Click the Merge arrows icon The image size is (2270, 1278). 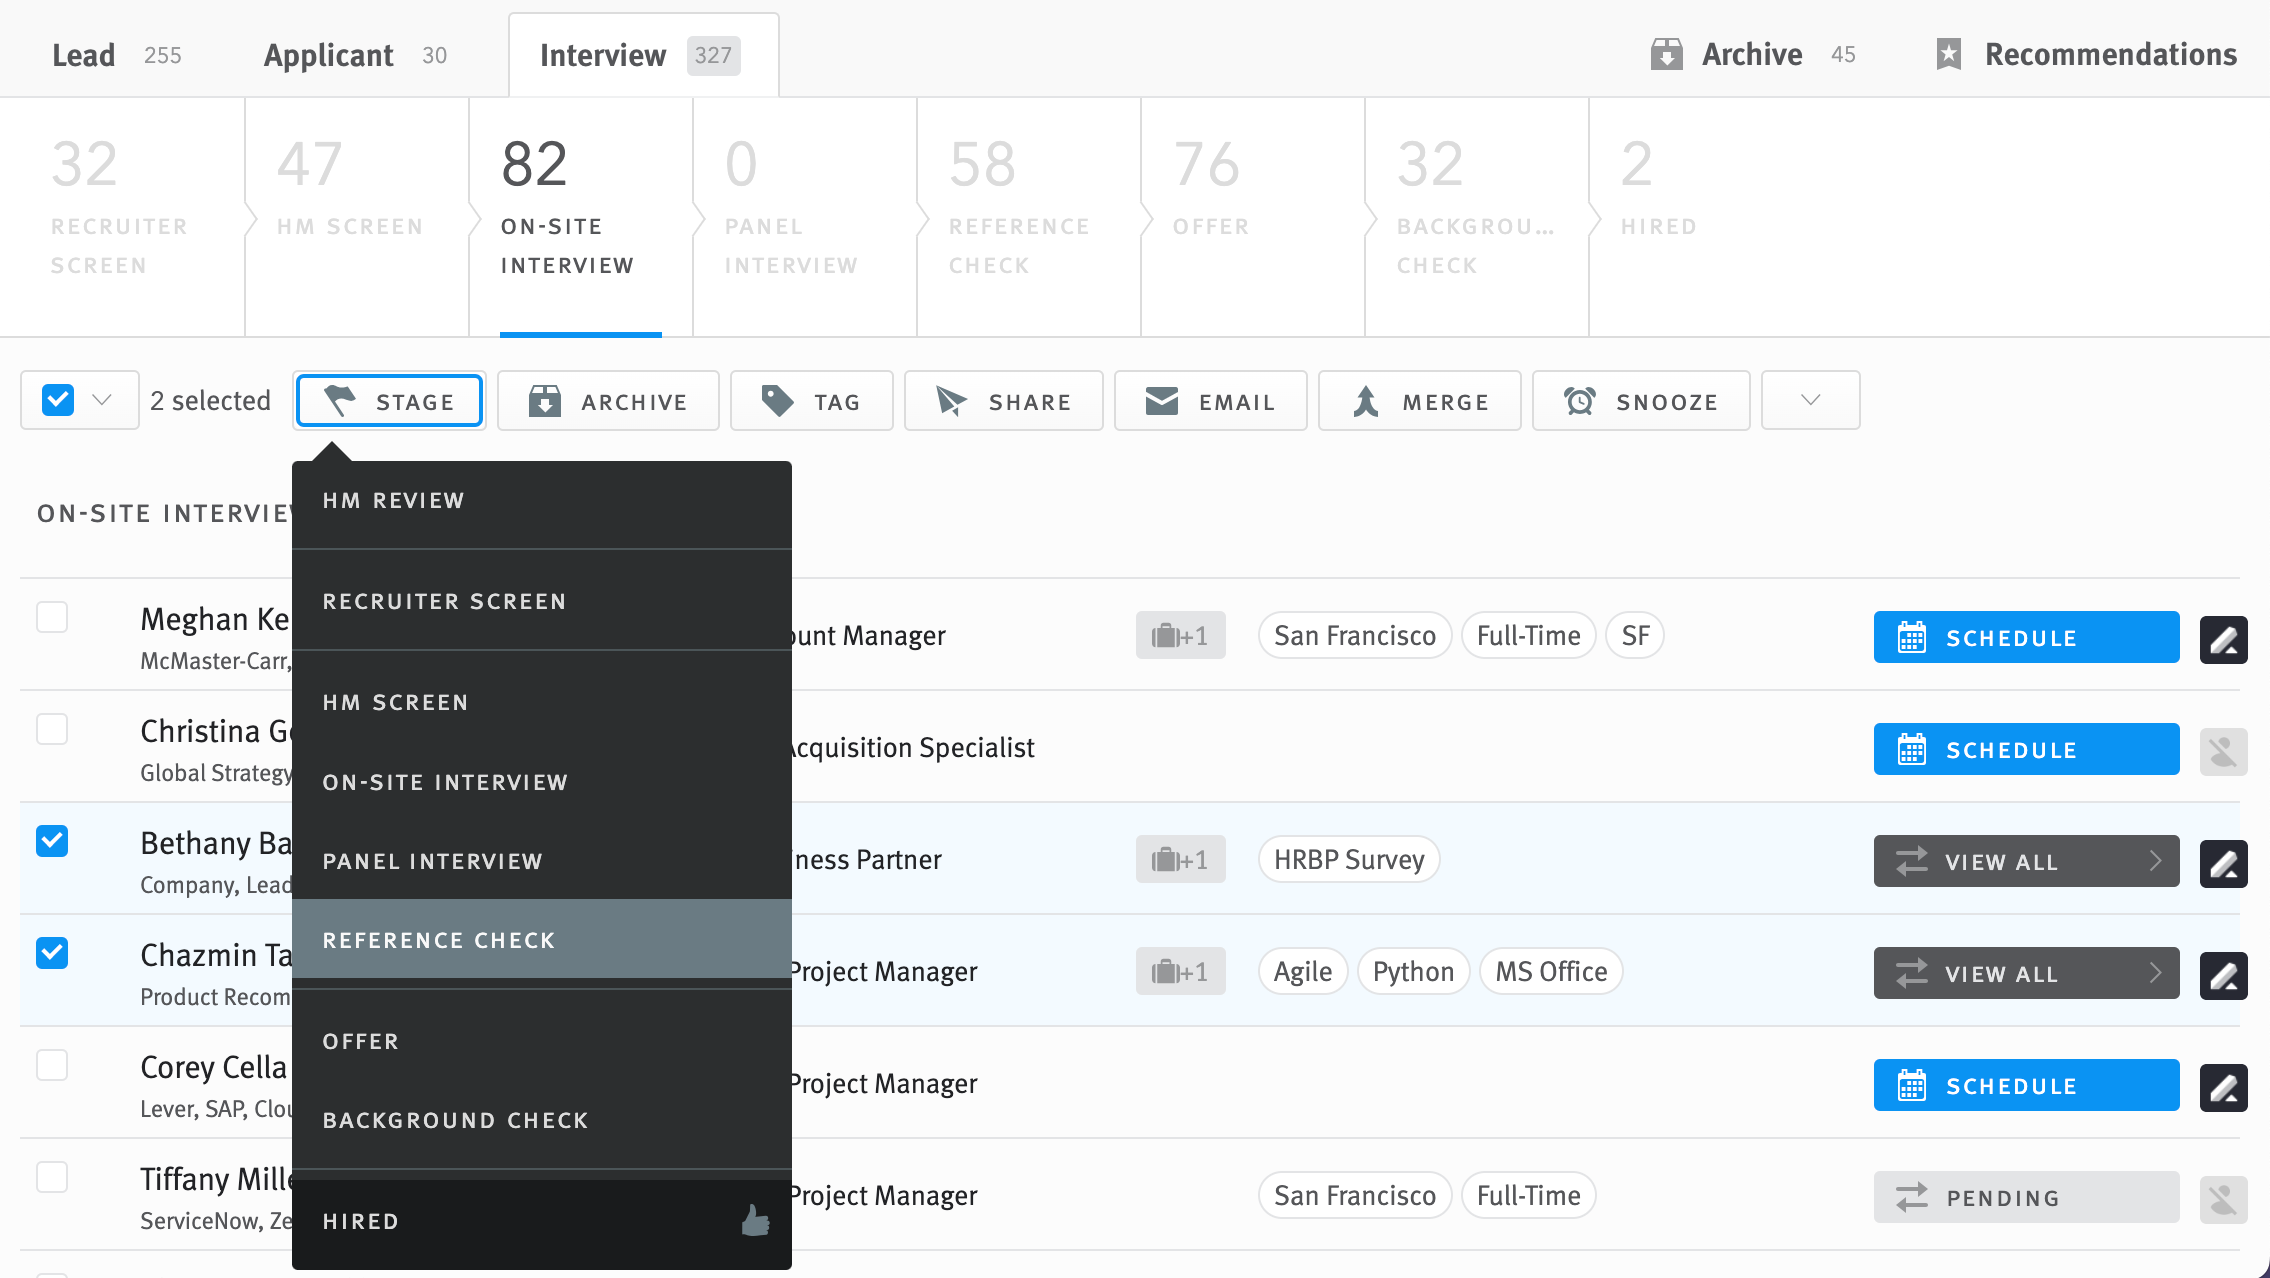click(1369, 400)
